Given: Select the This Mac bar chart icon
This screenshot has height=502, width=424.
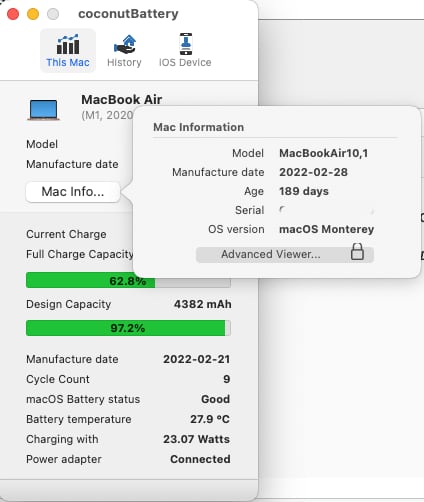Looking at the screenshot, I should click(68, 44).
